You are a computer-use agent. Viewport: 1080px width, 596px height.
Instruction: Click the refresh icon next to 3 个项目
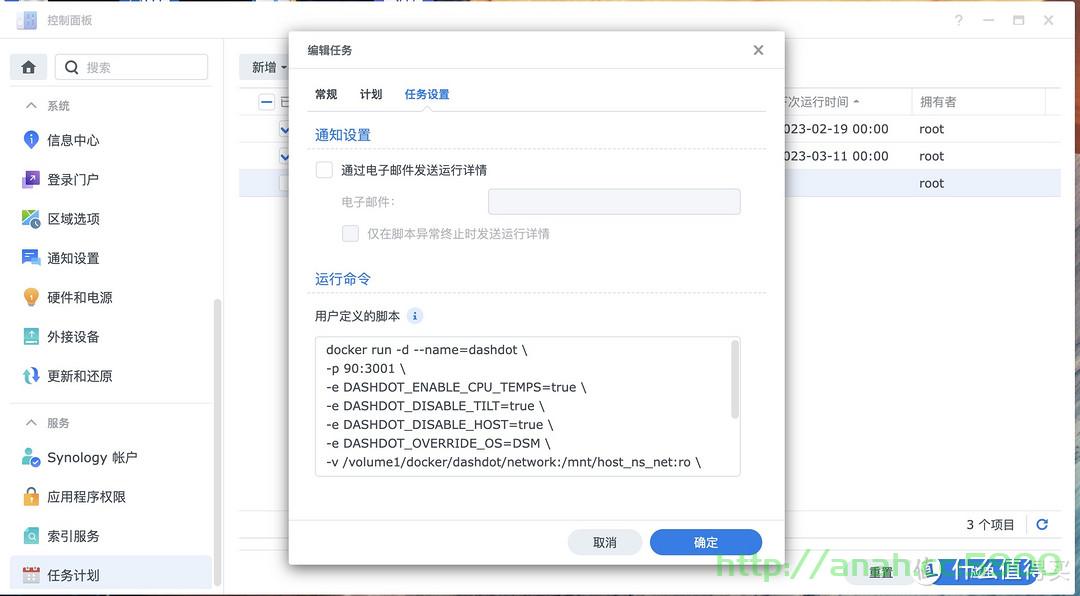click(1042, 525)
